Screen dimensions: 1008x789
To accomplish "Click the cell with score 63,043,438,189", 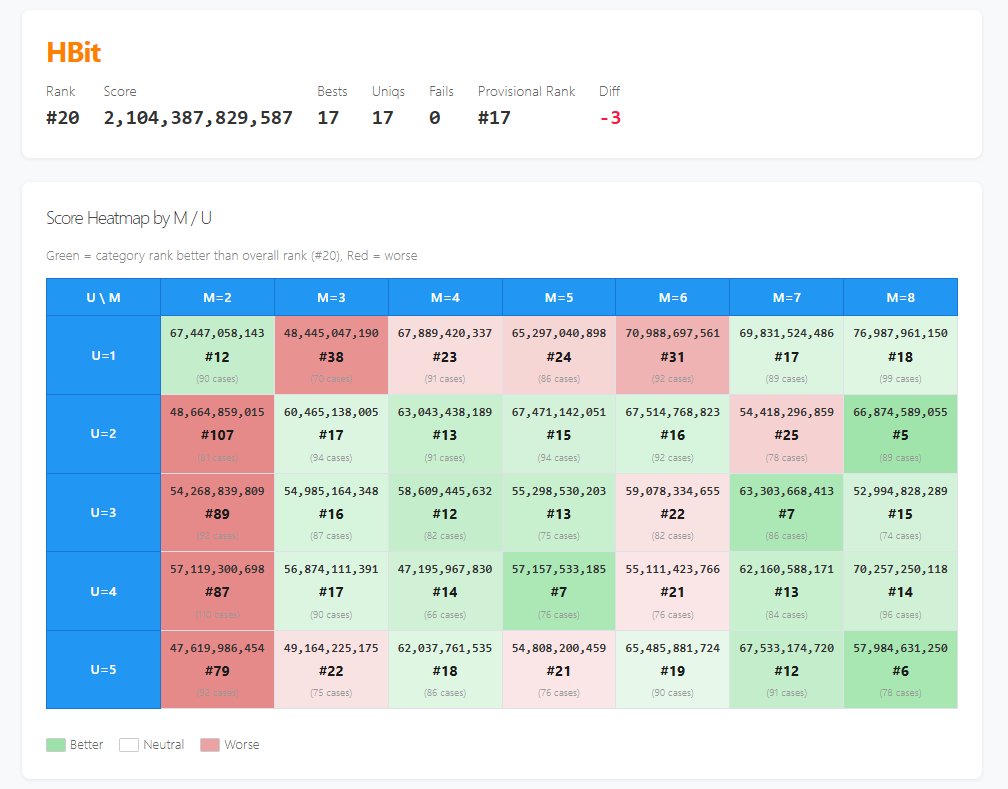I will click(445, 434).
